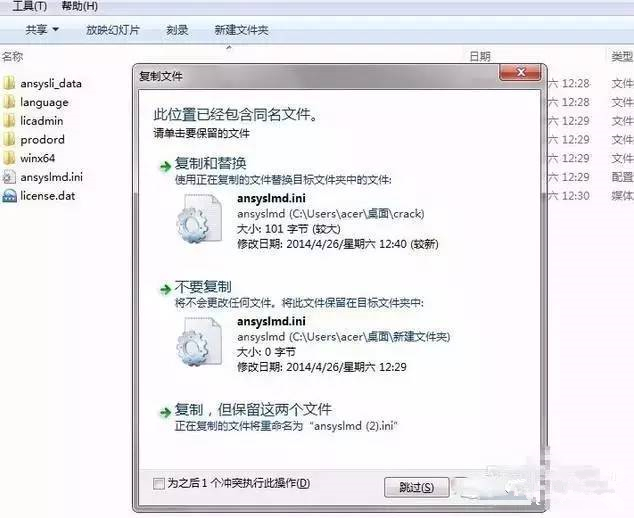Click the language folder icon
Viewport: 634px width, 518px height.
pyautogui.click(x=9, y=102)
